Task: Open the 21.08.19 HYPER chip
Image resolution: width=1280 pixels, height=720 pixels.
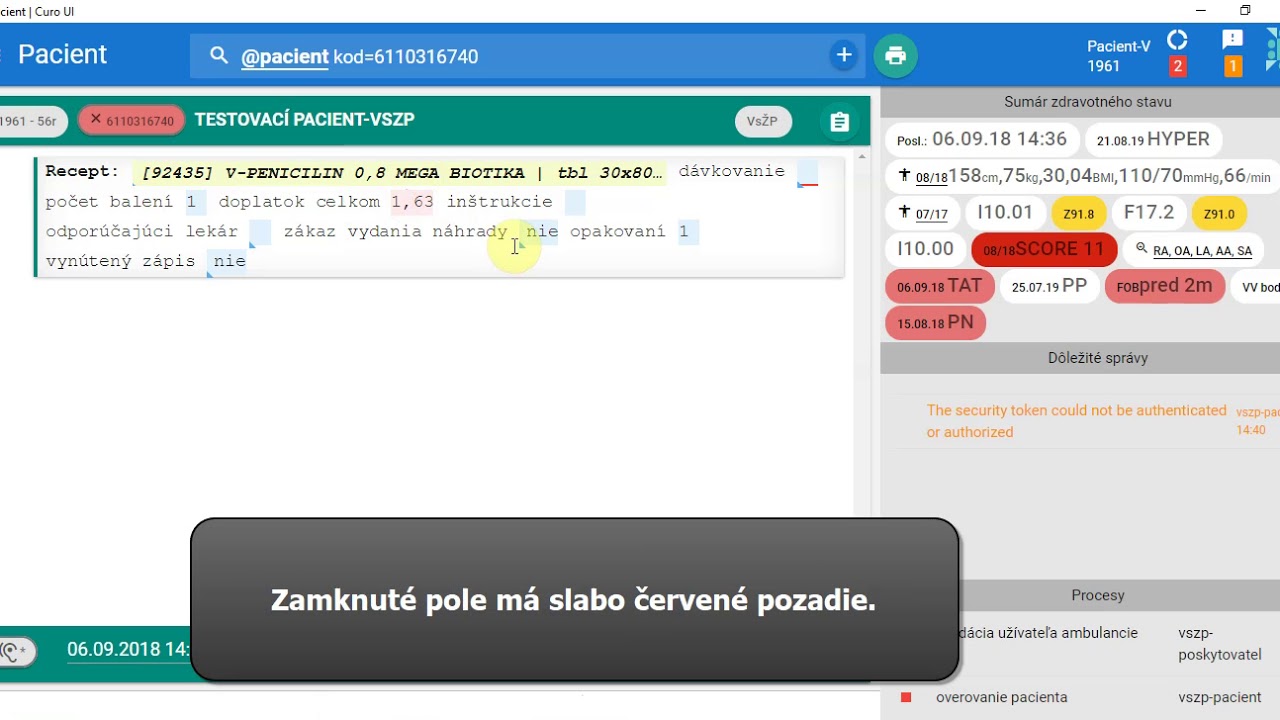Action: pyautogui.click(x=1152, y=140)
